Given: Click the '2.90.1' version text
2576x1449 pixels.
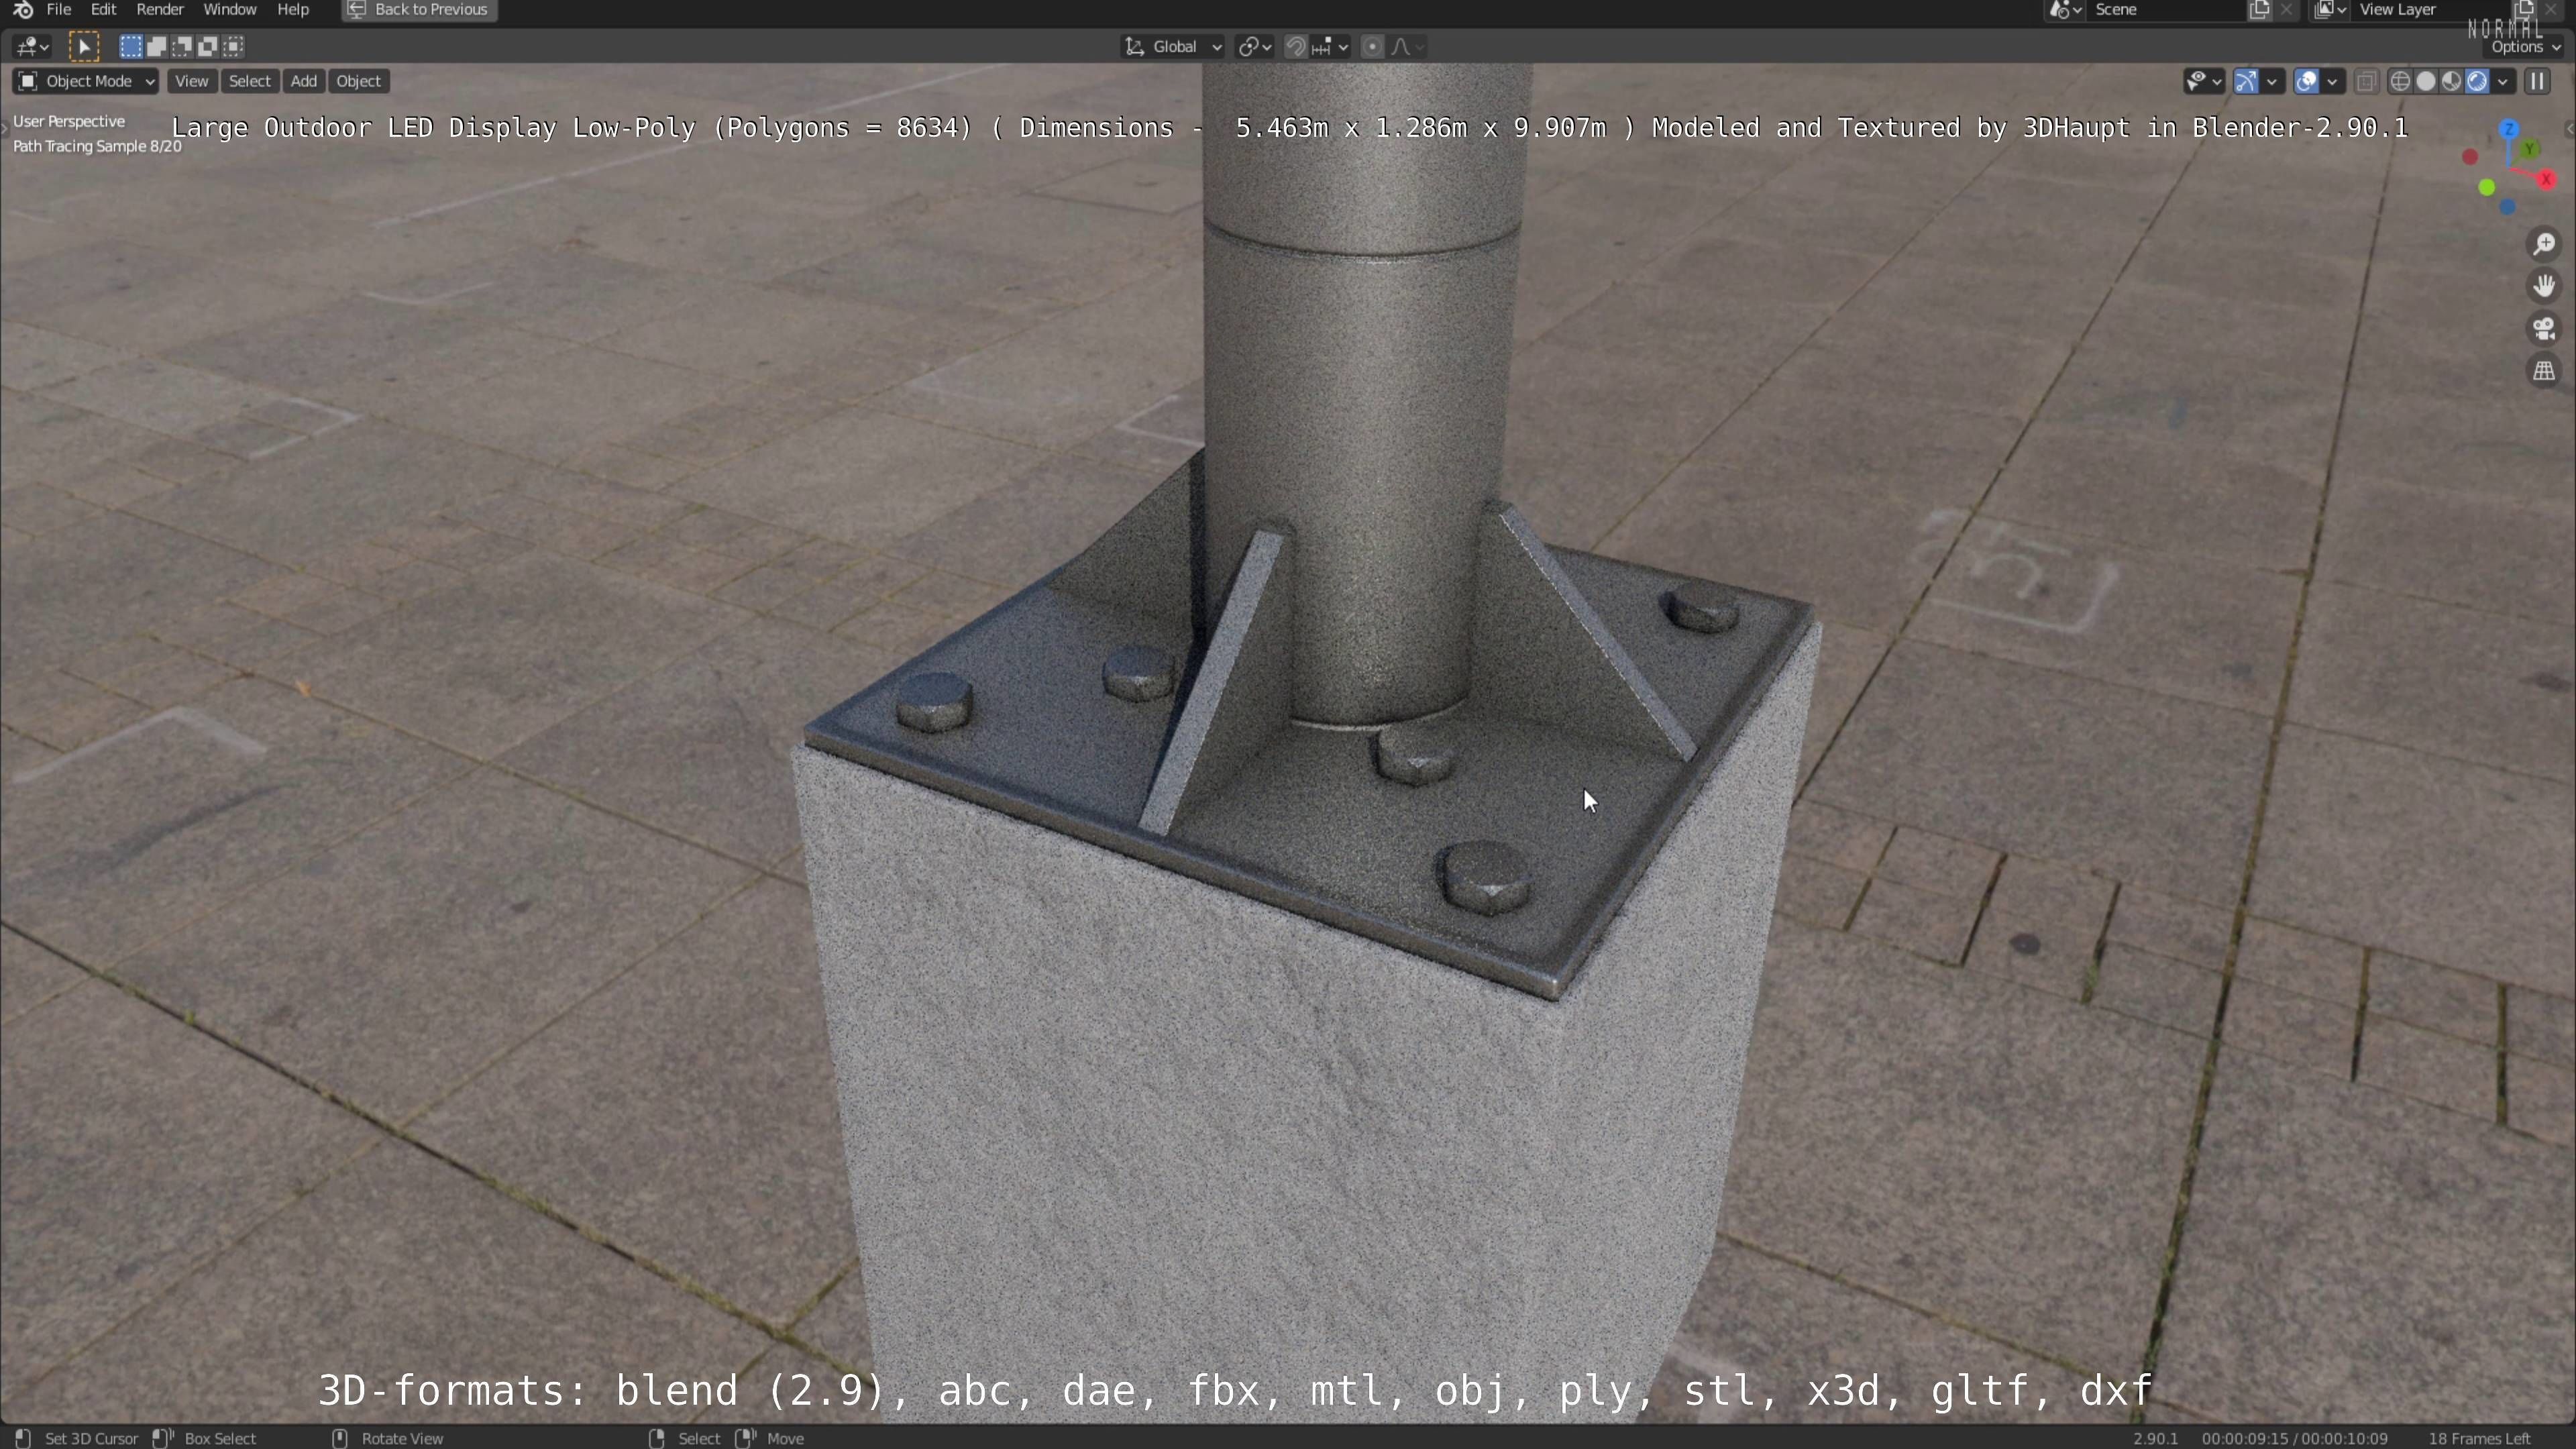Looking at the screenshot, I should coord(2155,1438).
